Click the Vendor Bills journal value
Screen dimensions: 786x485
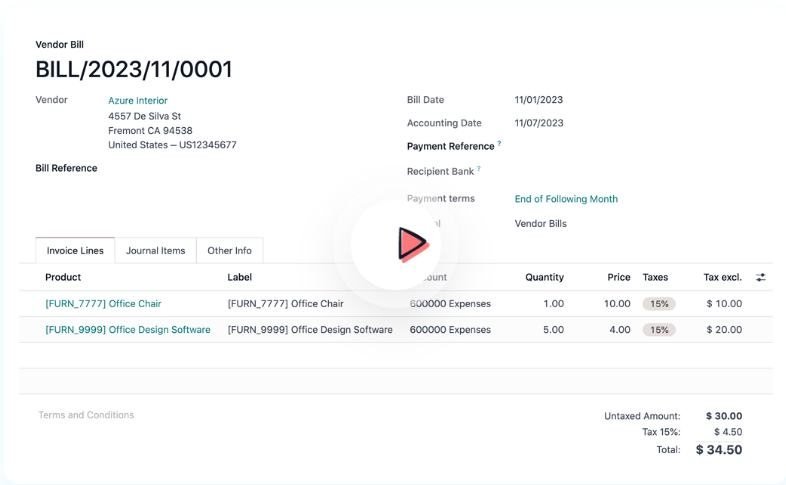pos(540,223)
